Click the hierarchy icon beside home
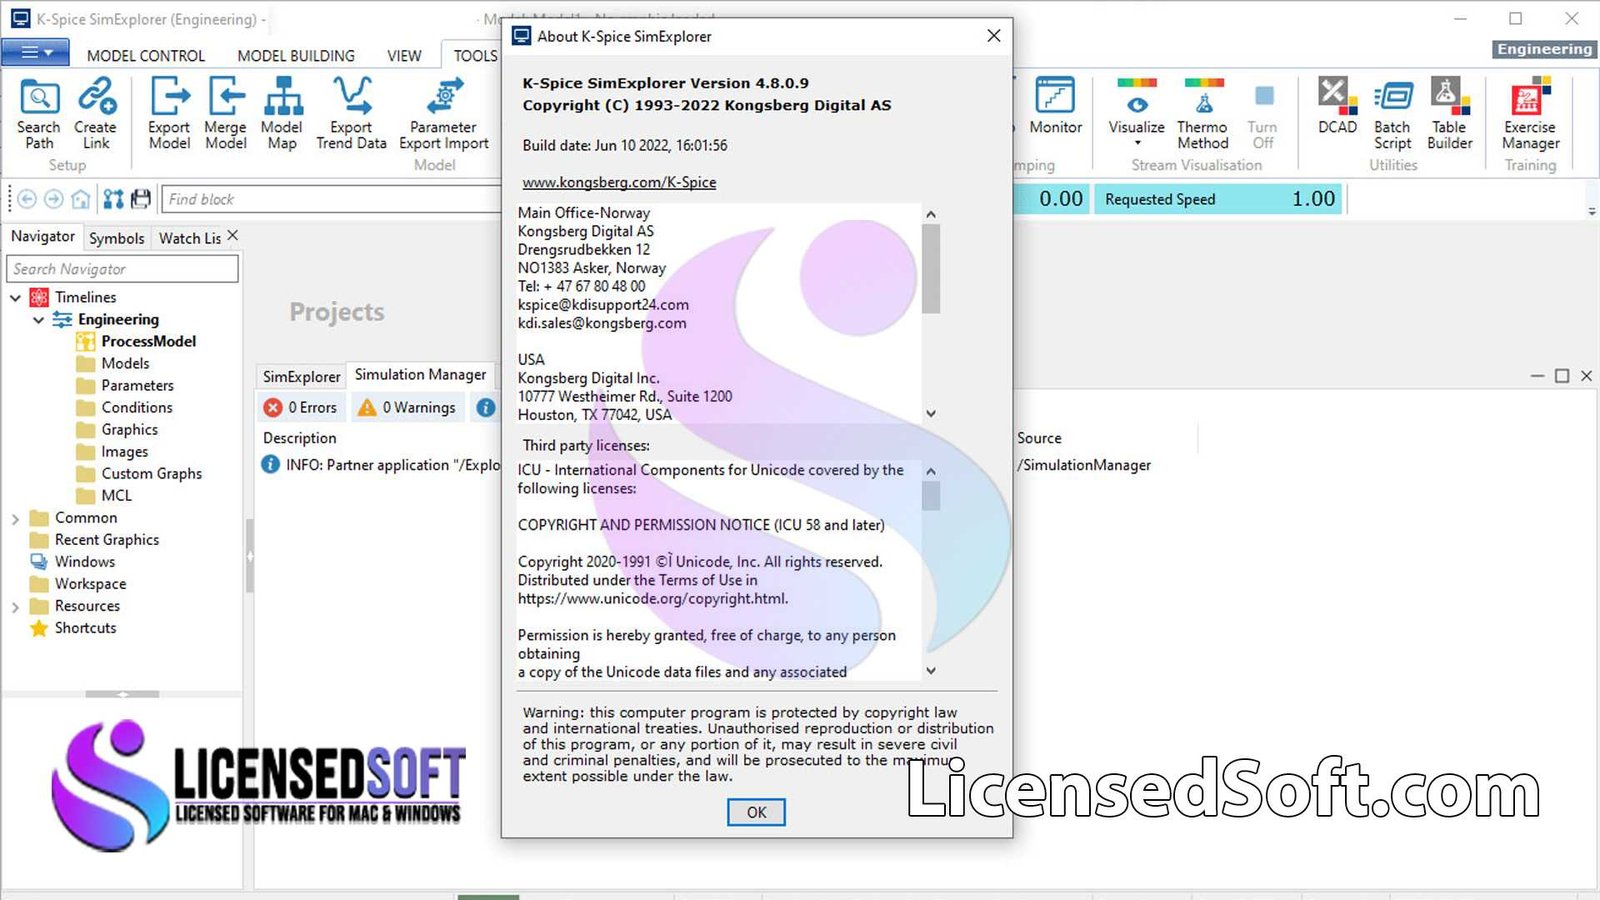This screenshot has width=1600, height=900. pos(114,199)
